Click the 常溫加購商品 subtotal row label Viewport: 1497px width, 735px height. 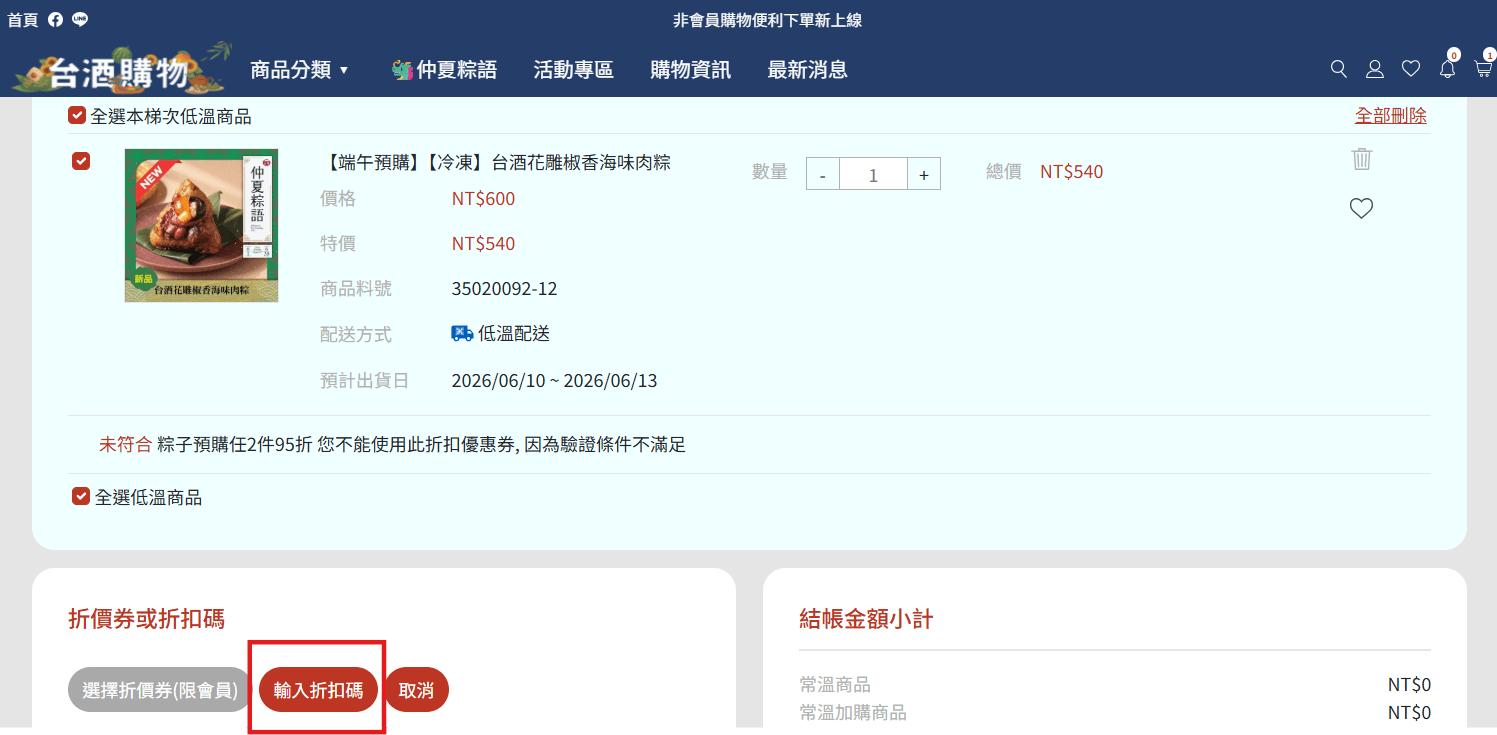[x=853, y=712]
